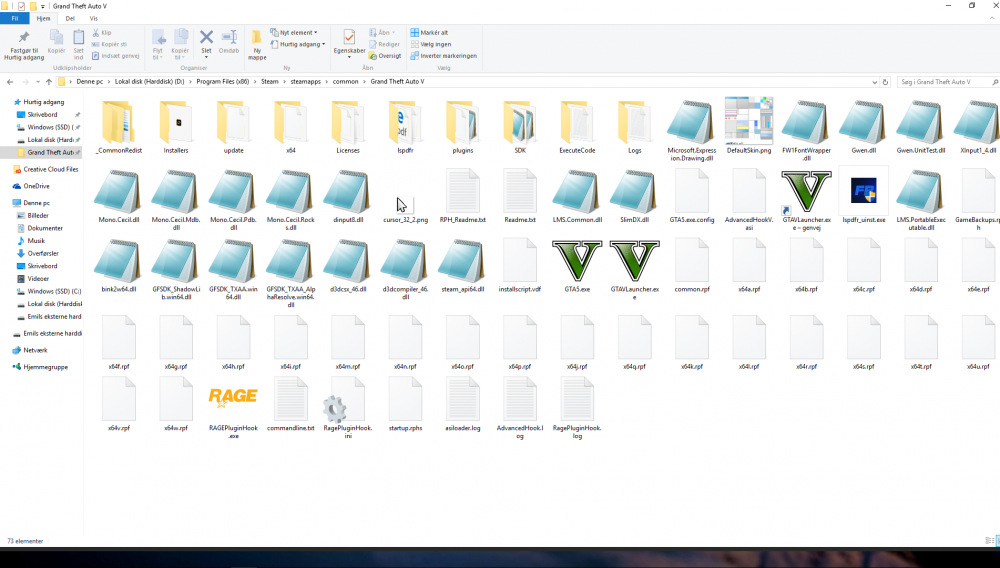Click Steam in address path
Image resolution: width=1000 pixels, height=568 pixels.
(x=270, y=82)
